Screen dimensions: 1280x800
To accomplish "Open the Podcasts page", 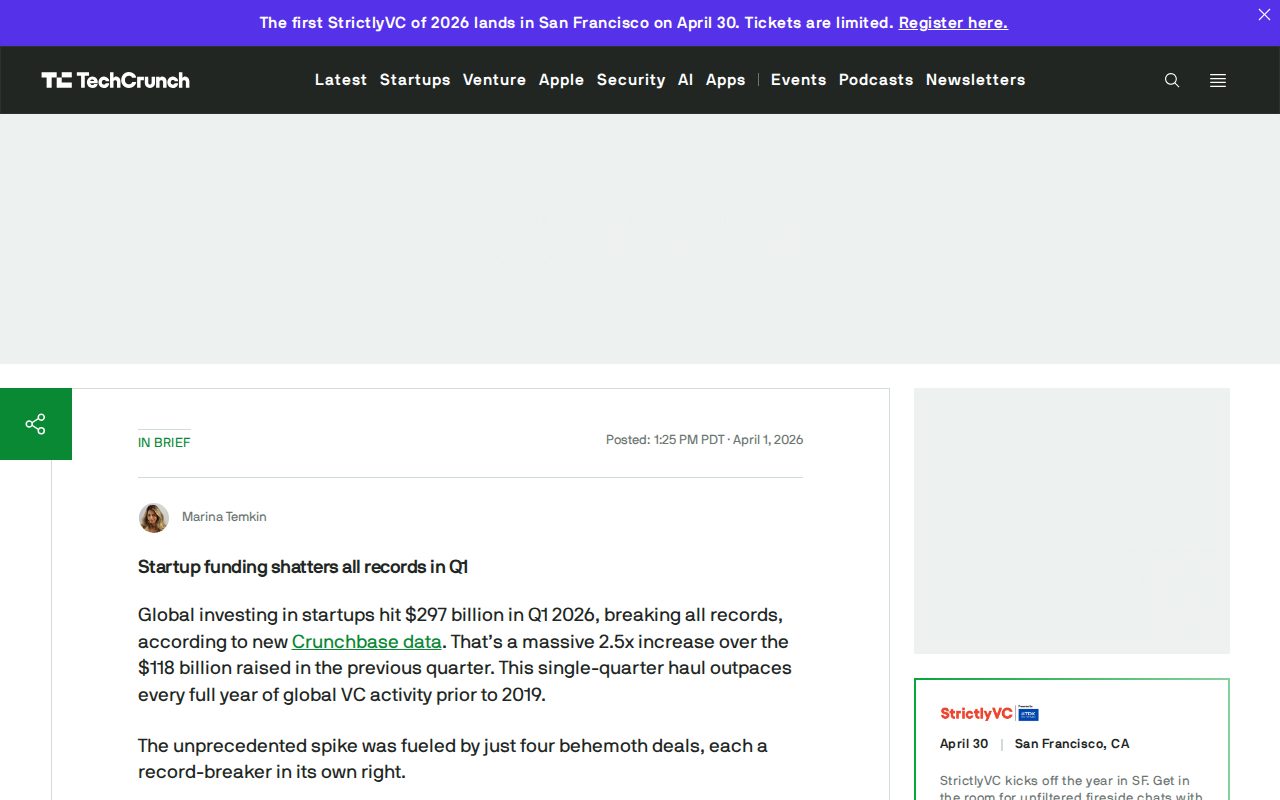I will [876, 80].
